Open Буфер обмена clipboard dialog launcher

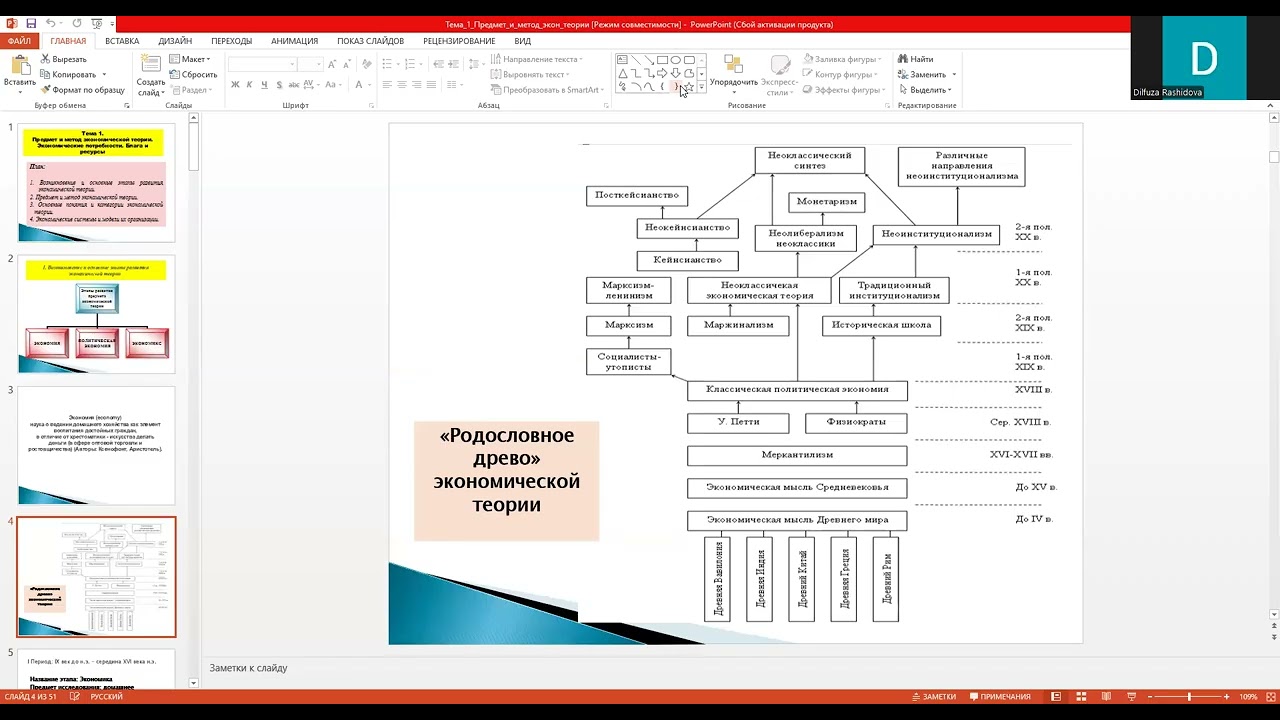point(127,105)
